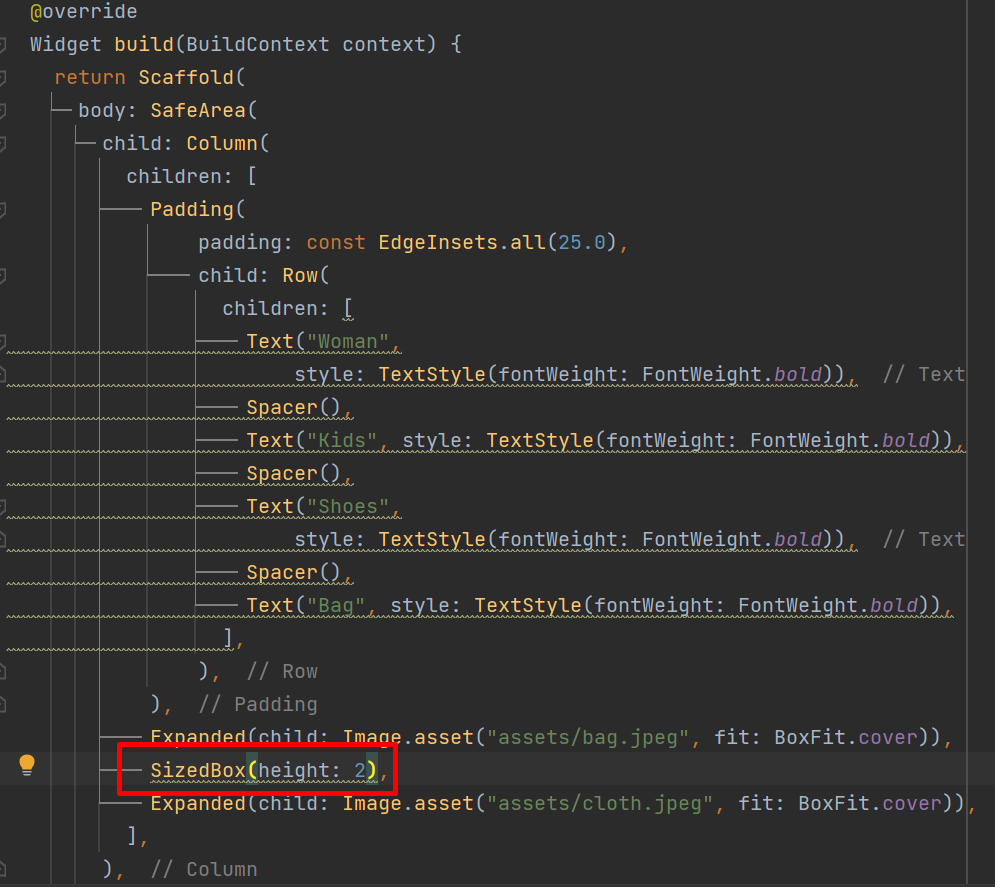Click FontWeight.bold on the Kids line
This screenshot has height=887, width=995.
840,440
